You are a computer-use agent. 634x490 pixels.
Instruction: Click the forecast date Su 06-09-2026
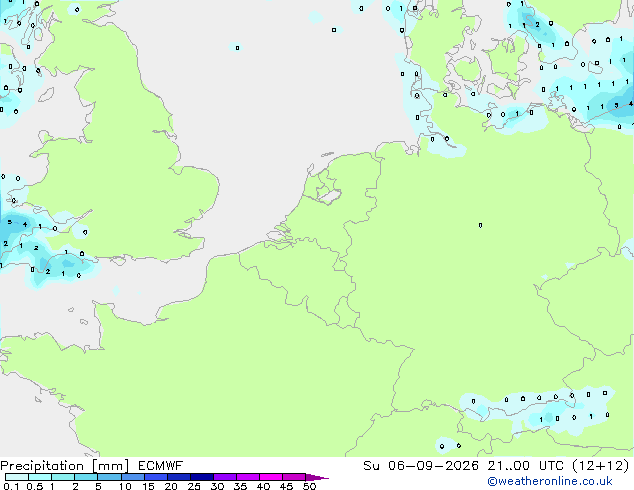pos(421,466)
